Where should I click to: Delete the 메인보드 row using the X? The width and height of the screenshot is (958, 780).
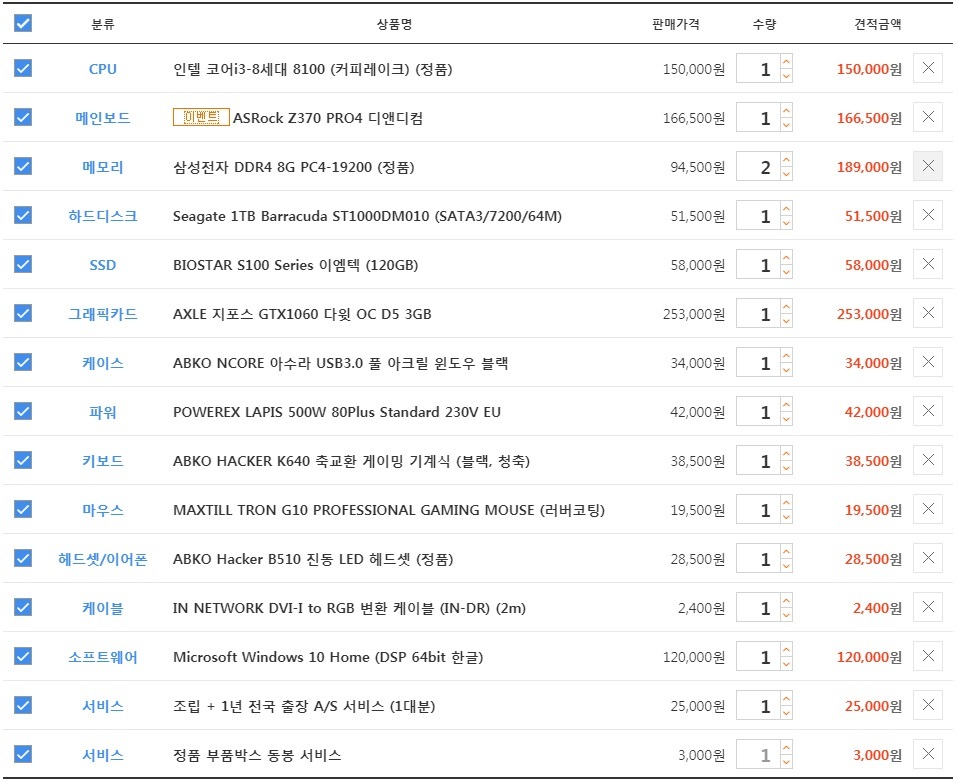point(927,117)
